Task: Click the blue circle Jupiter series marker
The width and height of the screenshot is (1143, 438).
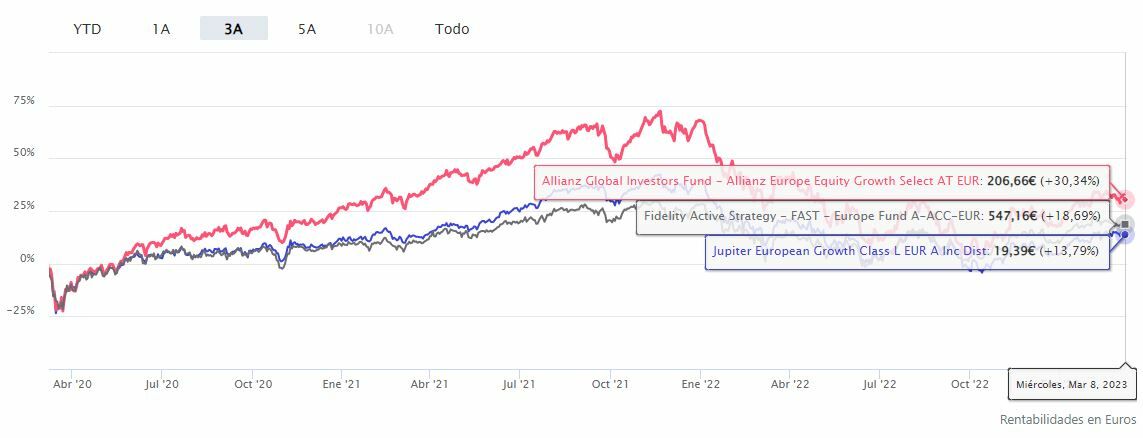Action: point(1125,235)
